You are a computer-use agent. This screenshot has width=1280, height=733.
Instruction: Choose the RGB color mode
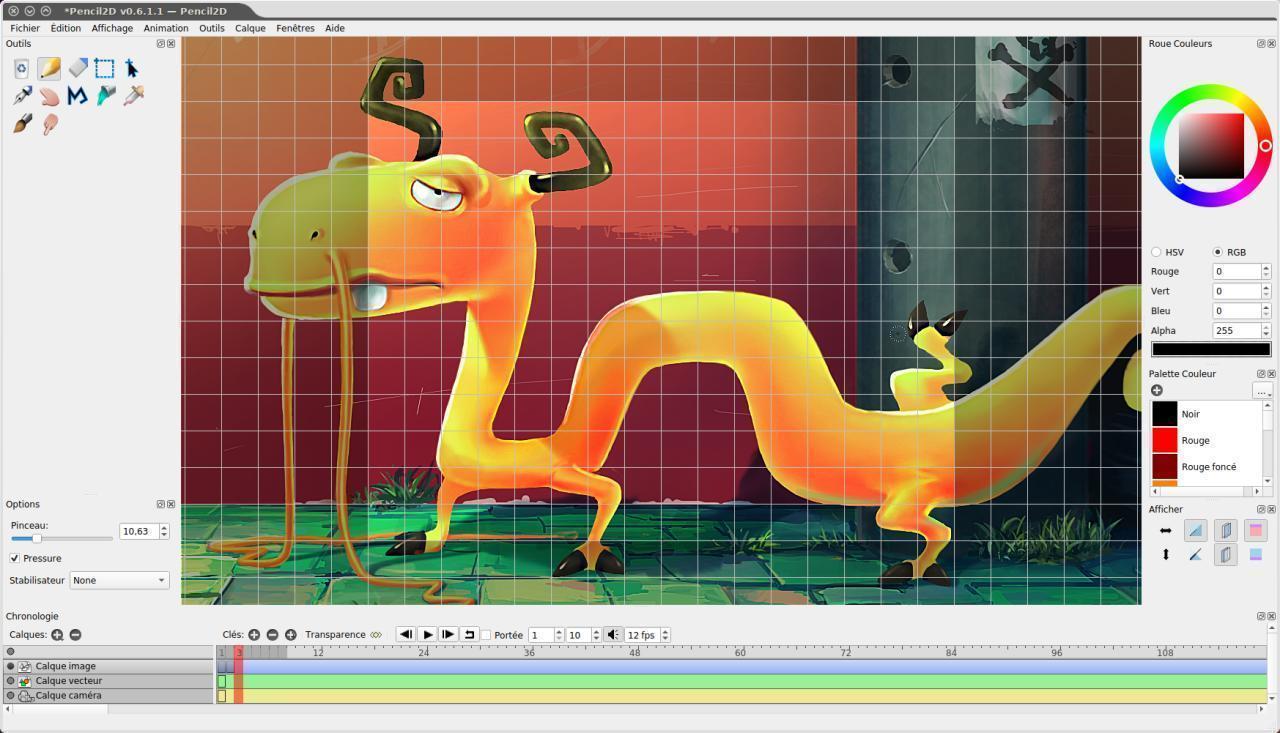pos(1217,252)
